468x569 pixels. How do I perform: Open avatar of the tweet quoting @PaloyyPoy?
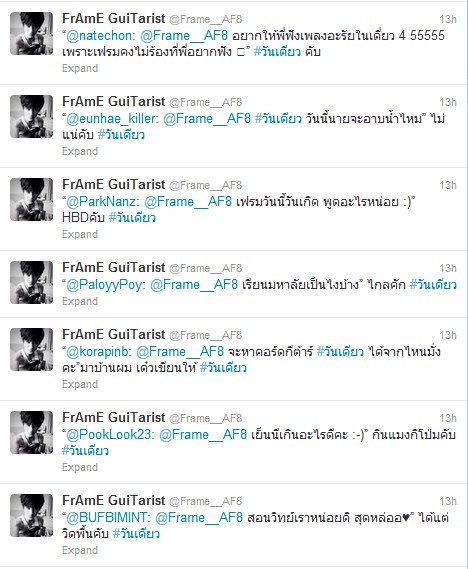(32, 282)
